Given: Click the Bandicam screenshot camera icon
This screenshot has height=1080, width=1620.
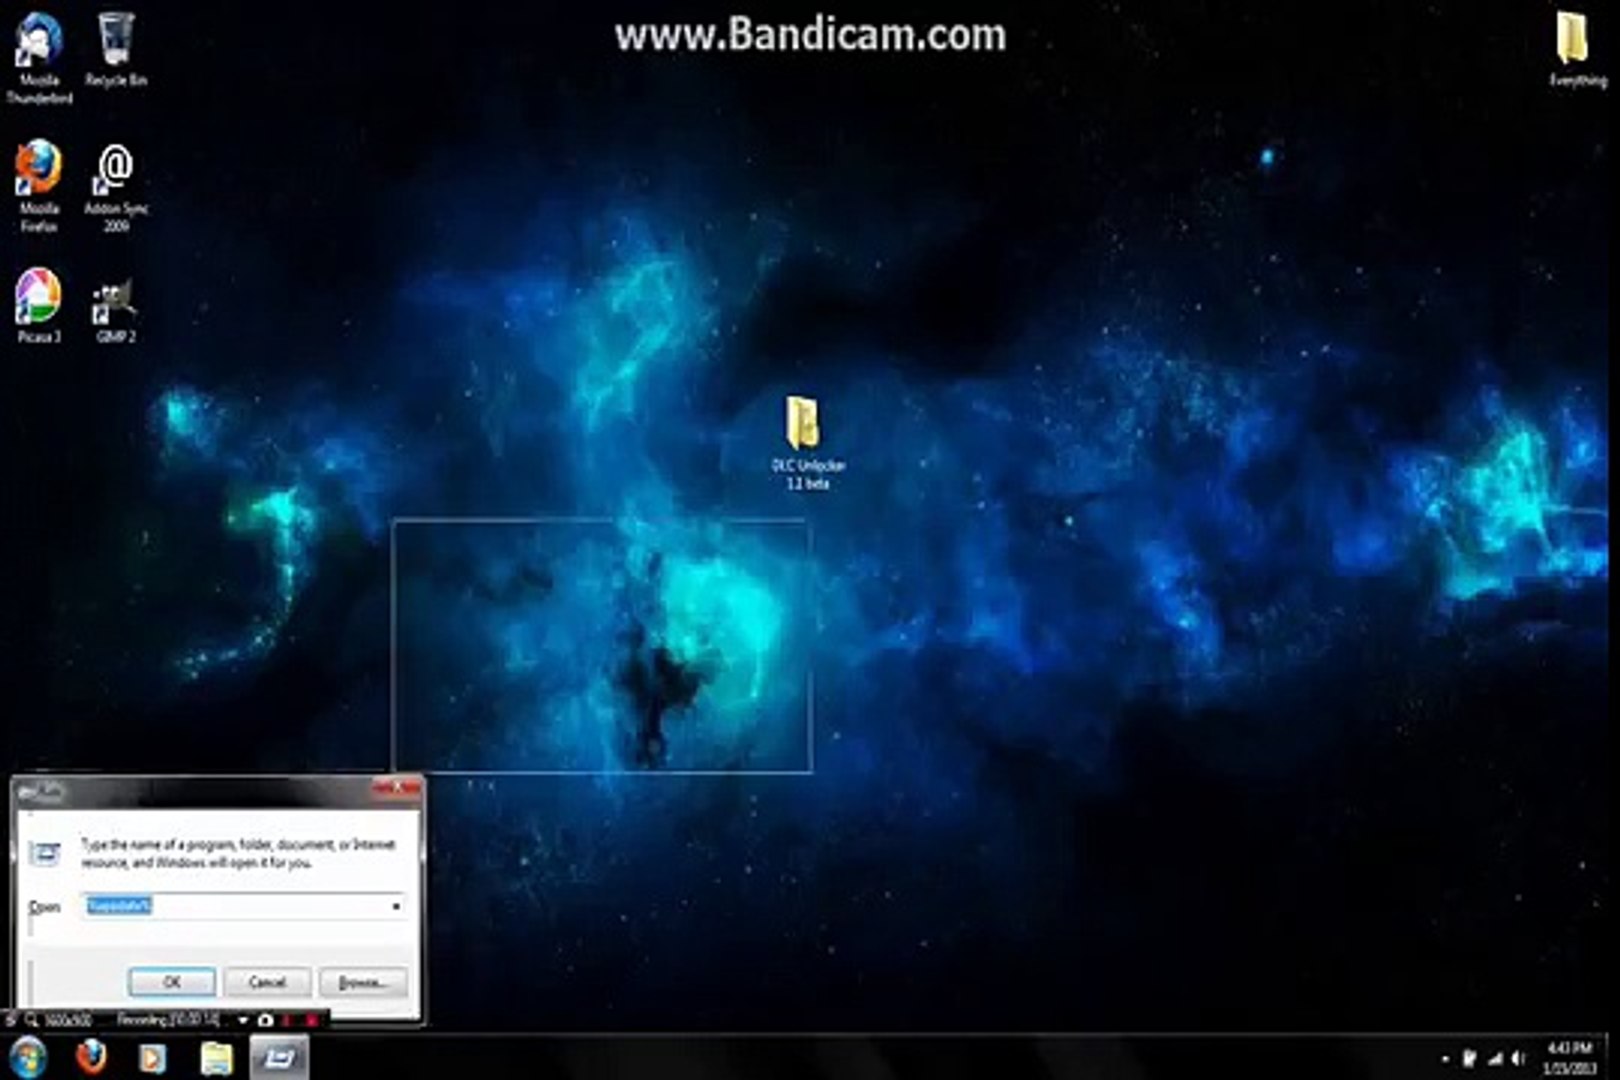Looking at the screenshot, I should pyautogui.click(x=265, y=1020).
